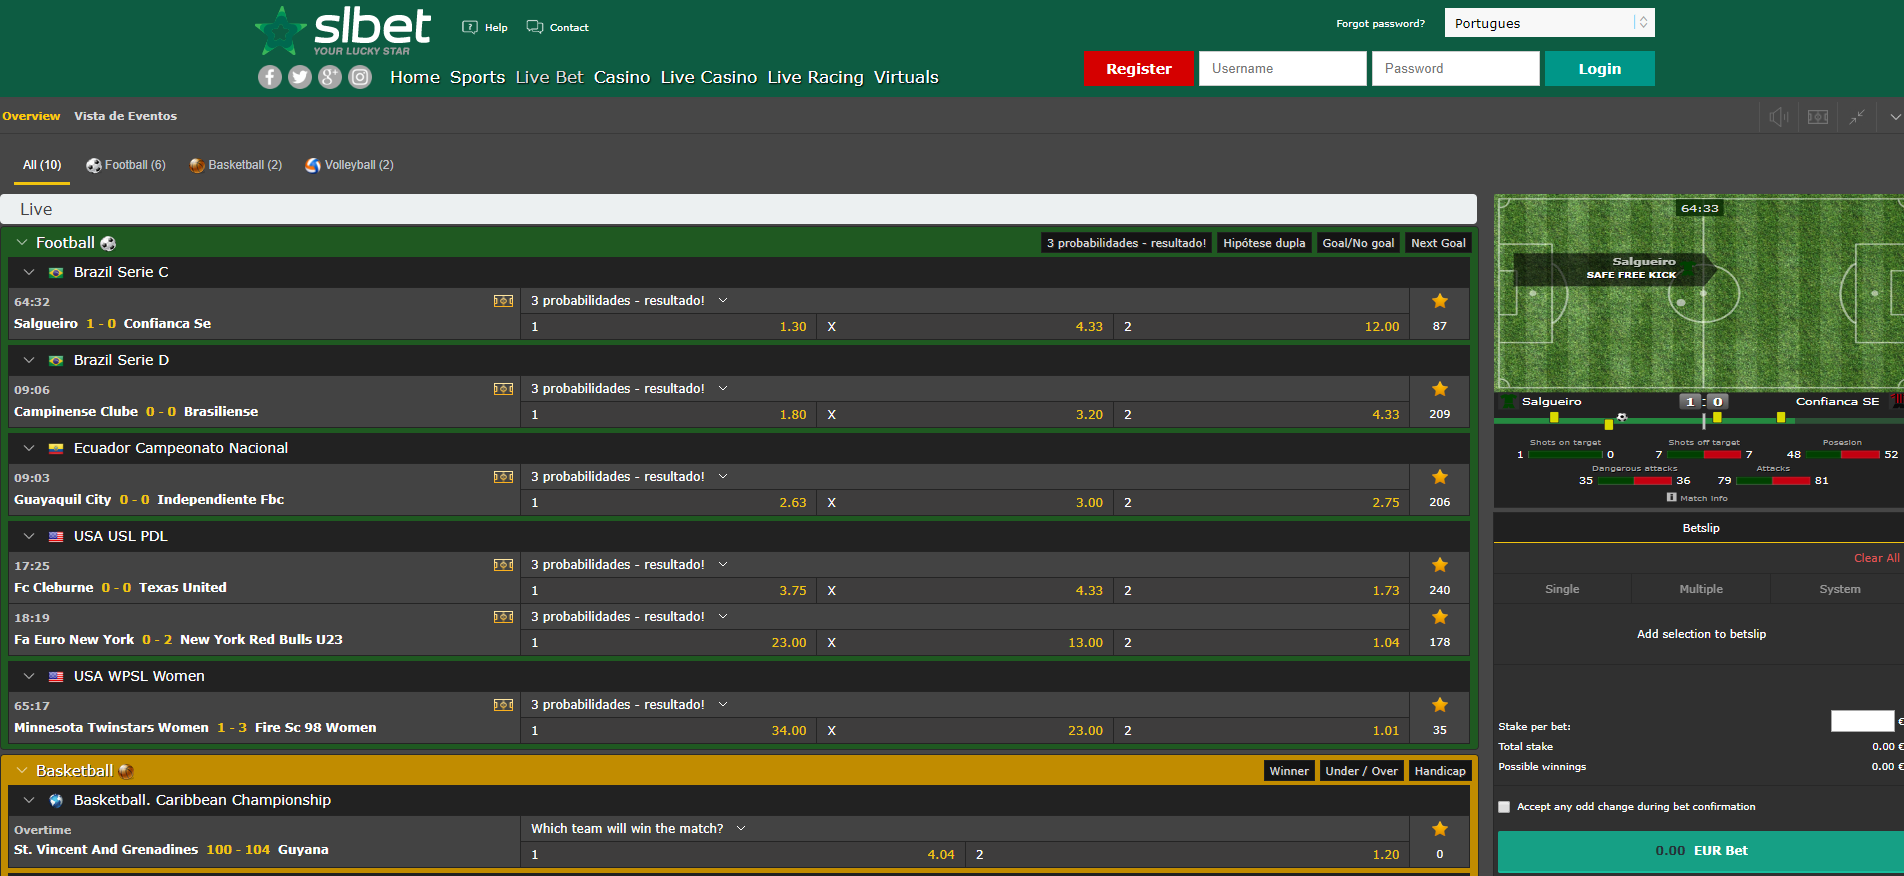Focus the Username input field
The image size is (1904, 876).
(1283, 69)
